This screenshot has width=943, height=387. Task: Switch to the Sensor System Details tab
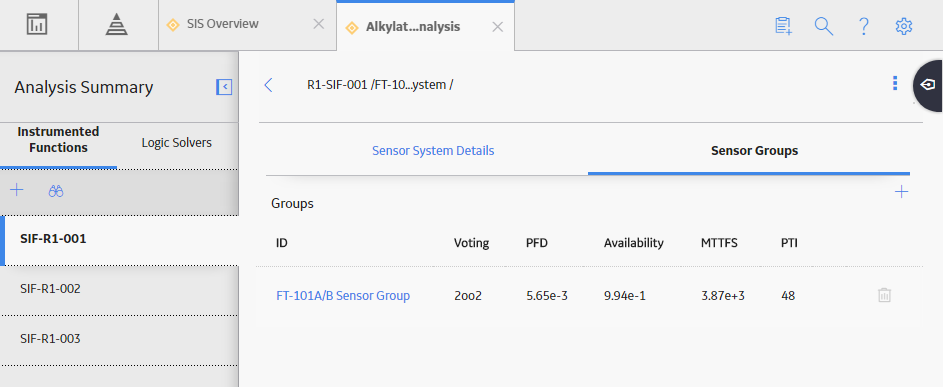433,150
